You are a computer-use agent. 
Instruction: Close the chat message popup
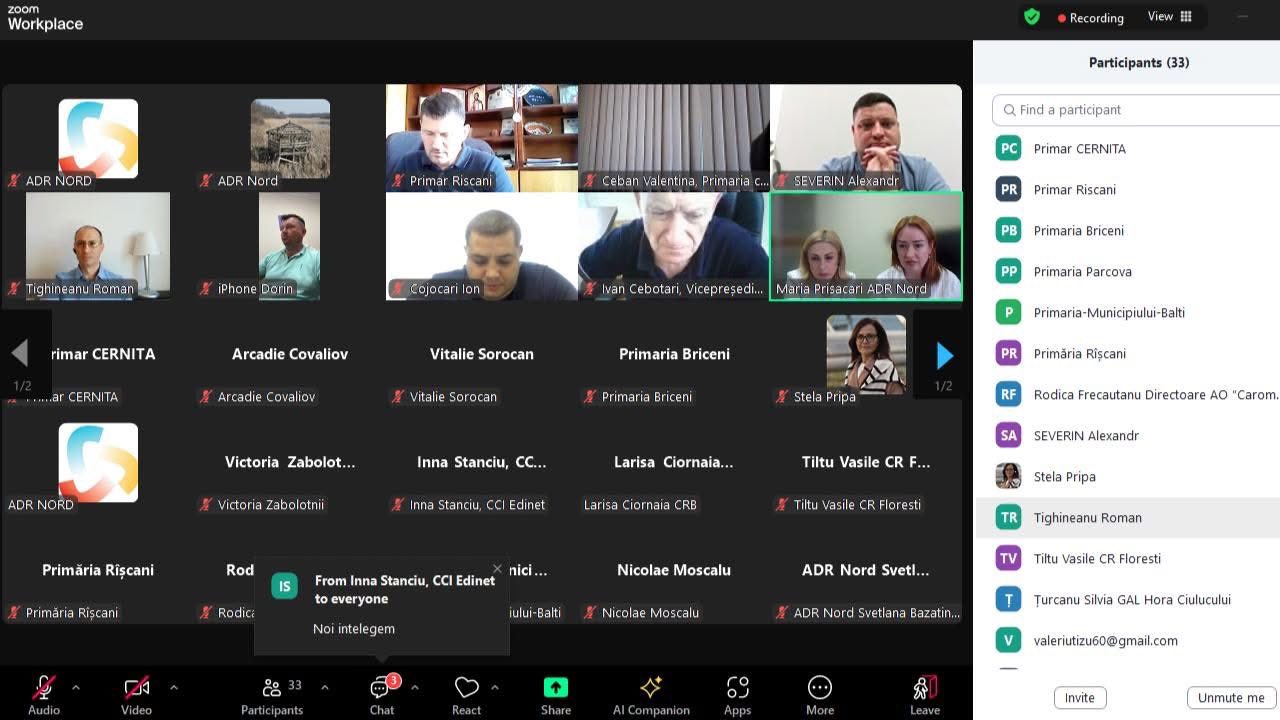pos(497,569)
